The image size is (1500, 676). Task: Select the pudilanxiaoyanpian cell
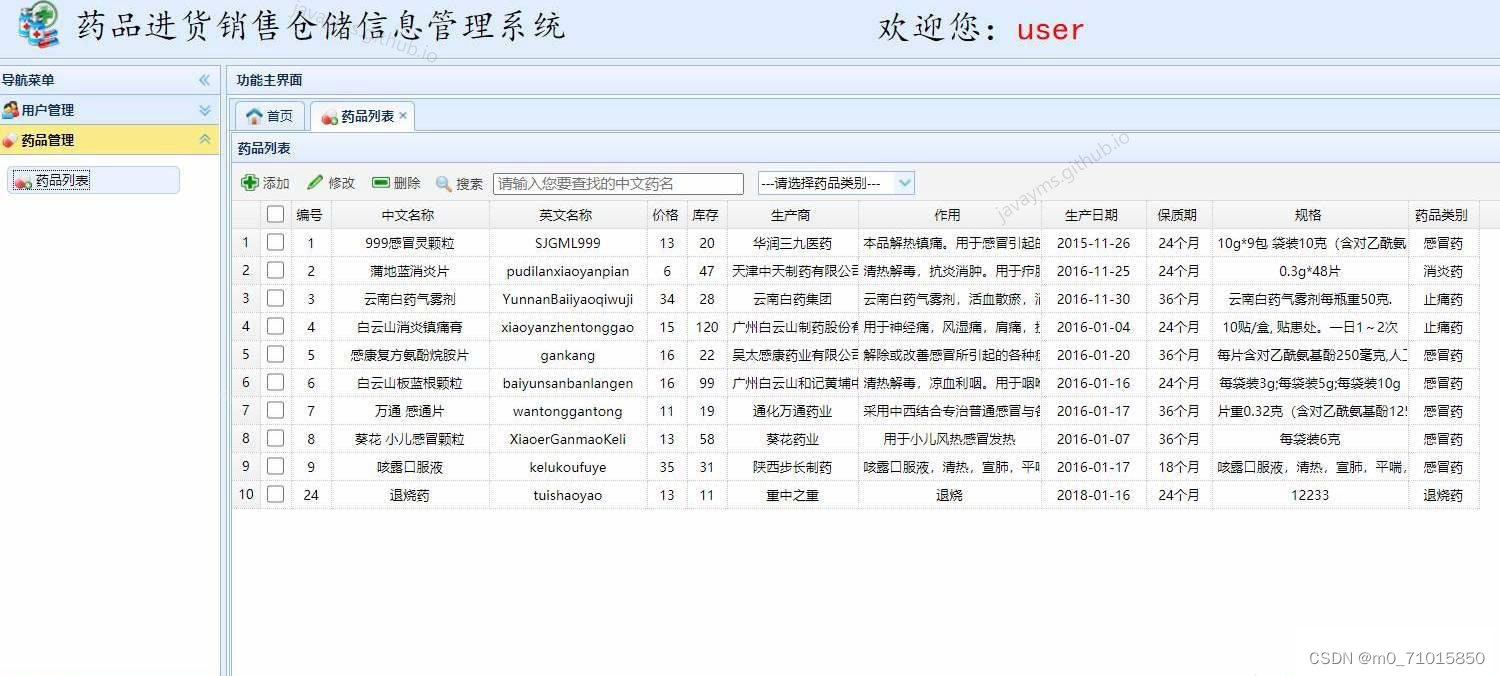click(x=567, y=271)
